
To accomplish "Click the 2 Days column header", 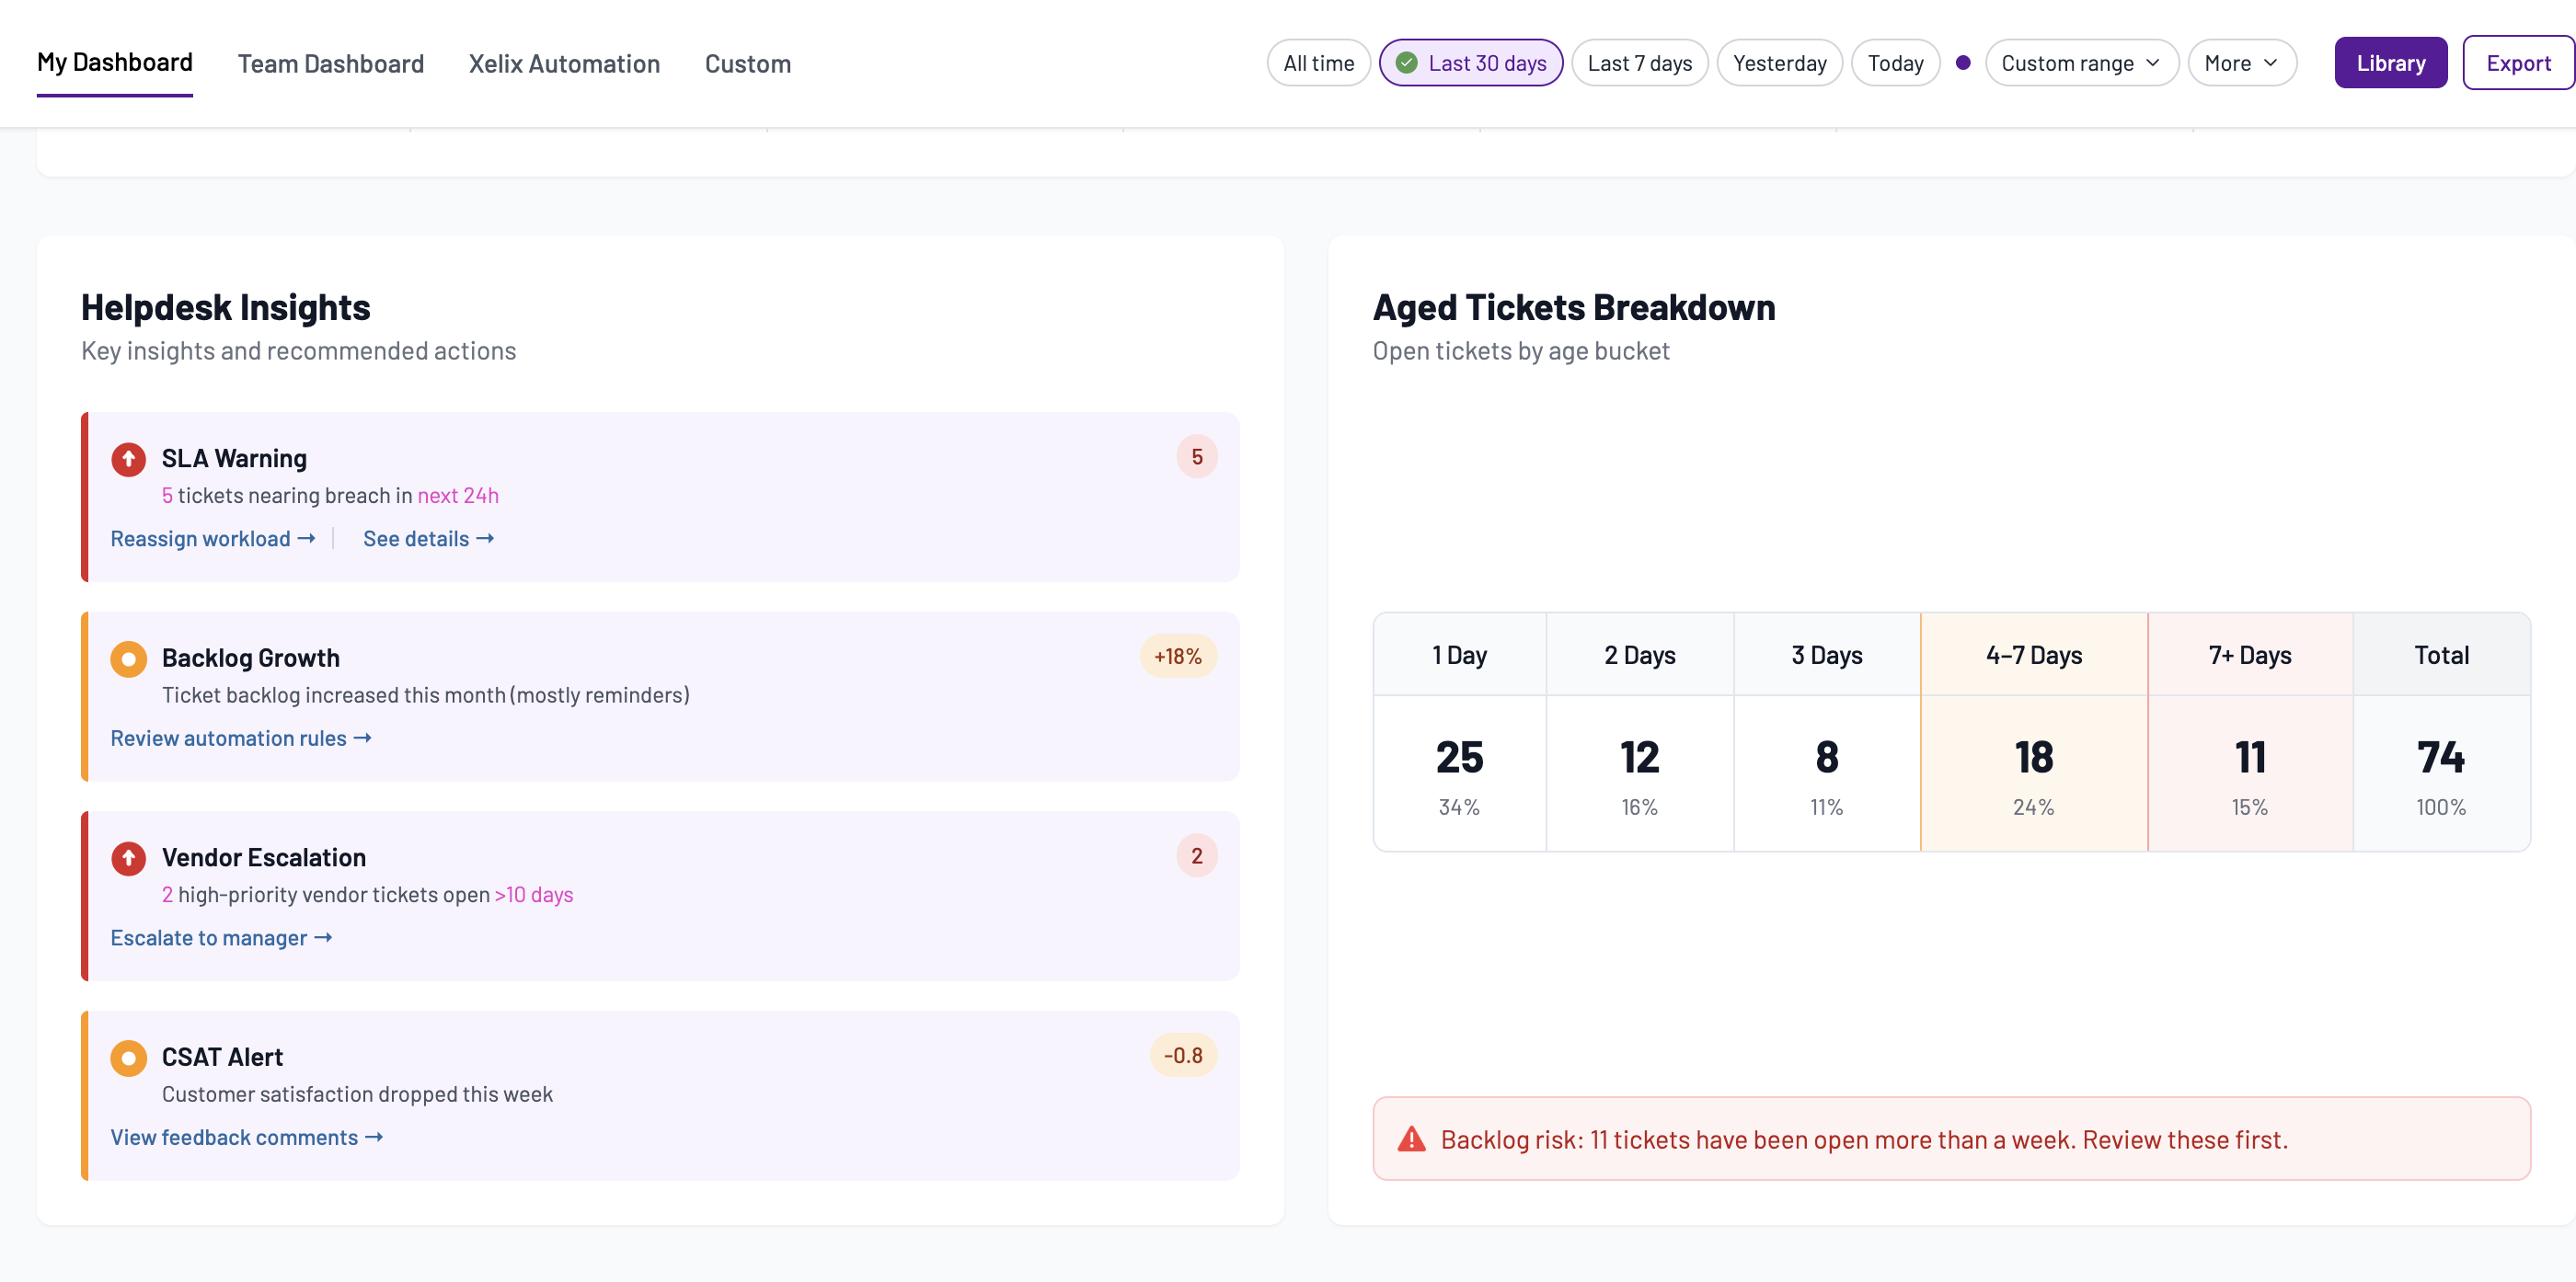I will tap(1640, 655).
